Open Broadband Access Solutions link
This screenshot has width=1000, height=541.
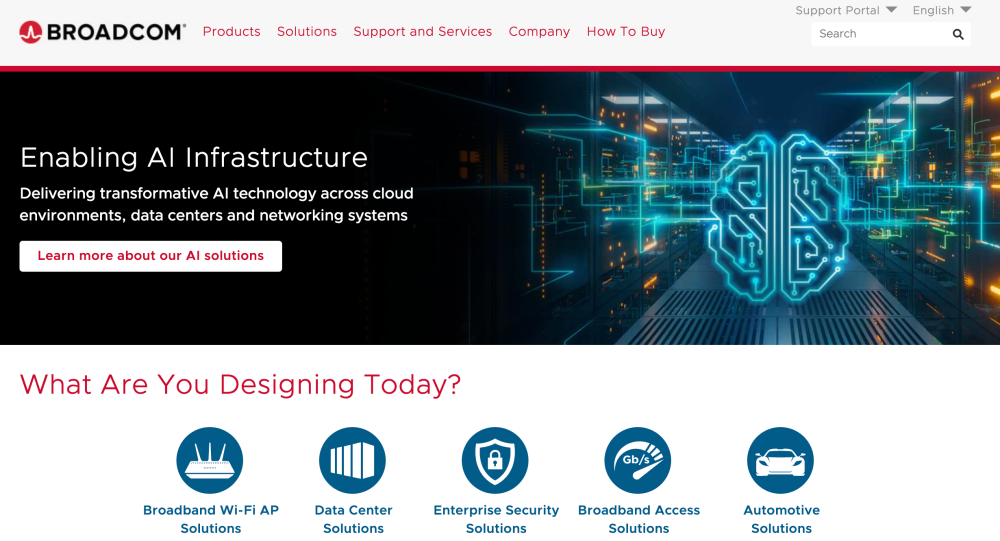point(638,519)
